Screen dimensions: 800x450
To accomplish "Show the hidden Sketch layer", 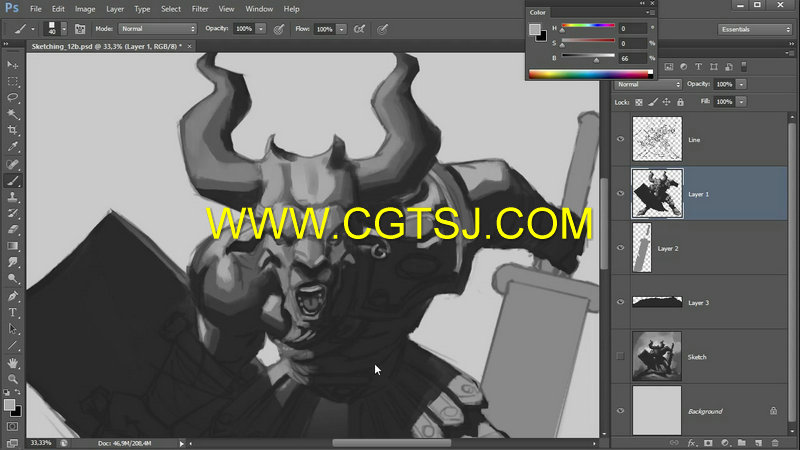I will coord(620,356).
